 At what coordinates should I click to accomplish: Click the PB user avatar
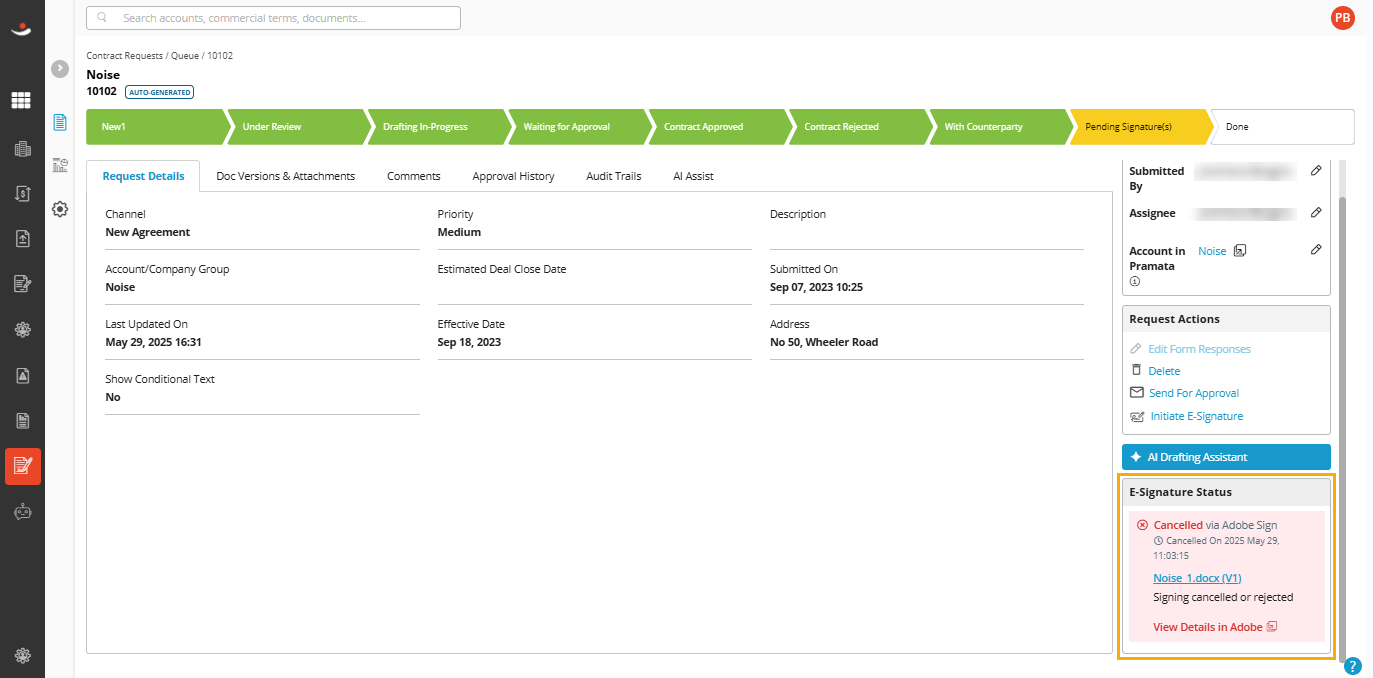[1342, 17]
